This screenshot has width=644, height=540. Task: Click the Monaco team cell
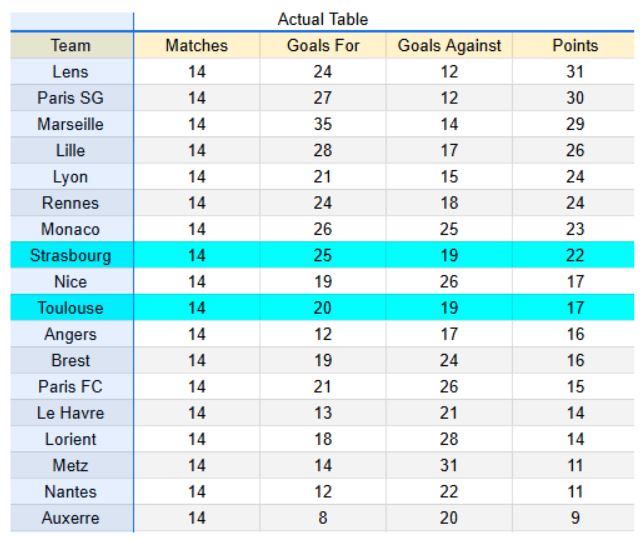(x=70, y=230)
